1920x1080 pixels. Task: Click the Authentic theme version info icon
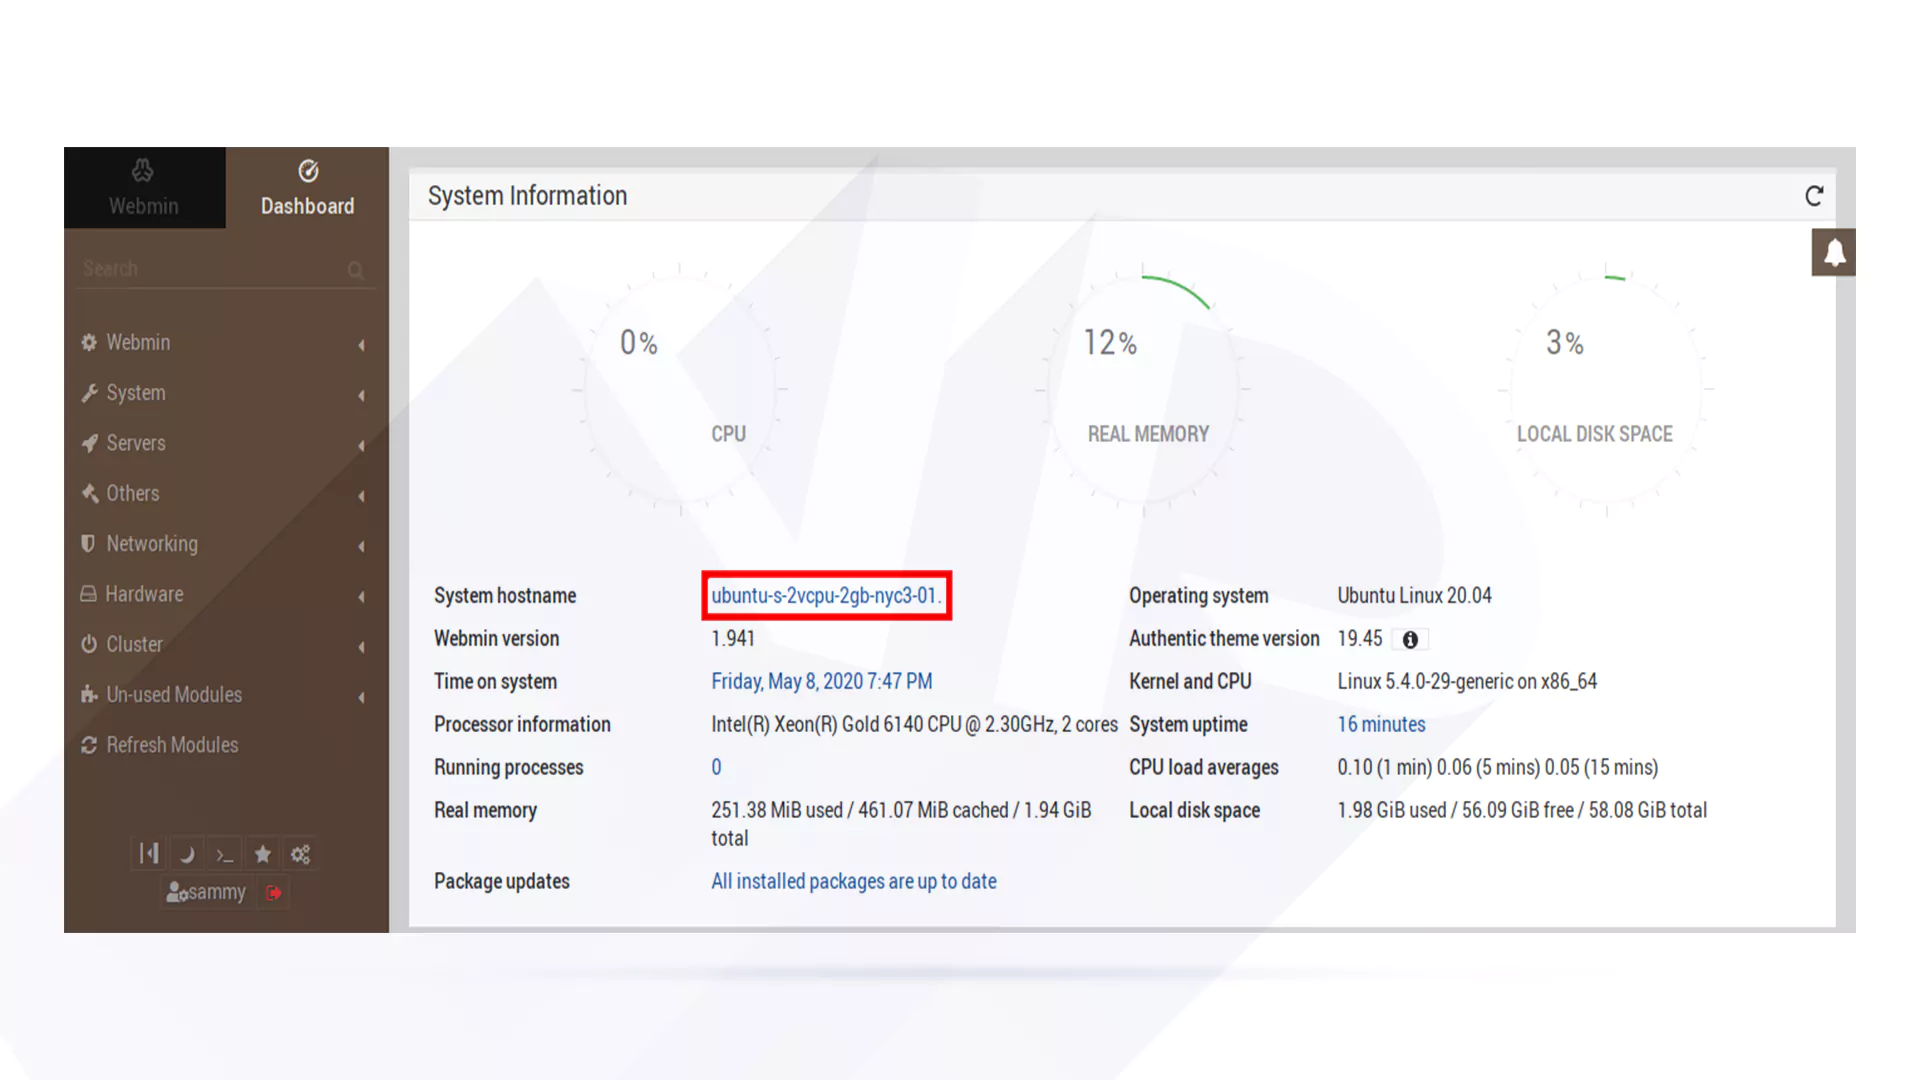pos(1410,640)
